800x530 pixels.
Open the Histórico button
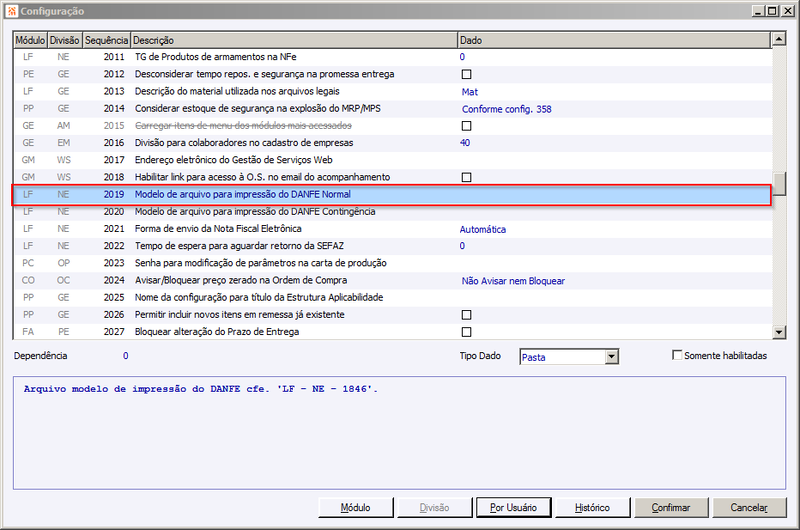592,508
